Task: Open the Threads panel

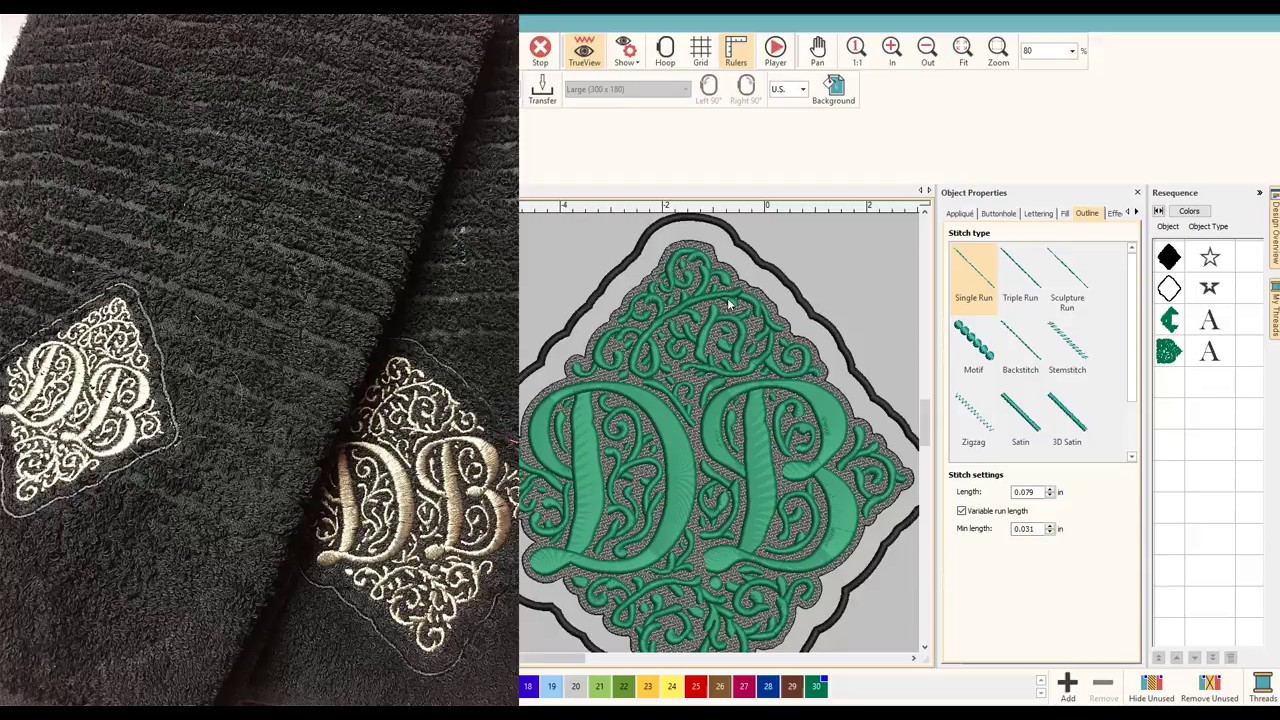Action: [1262, 686]
